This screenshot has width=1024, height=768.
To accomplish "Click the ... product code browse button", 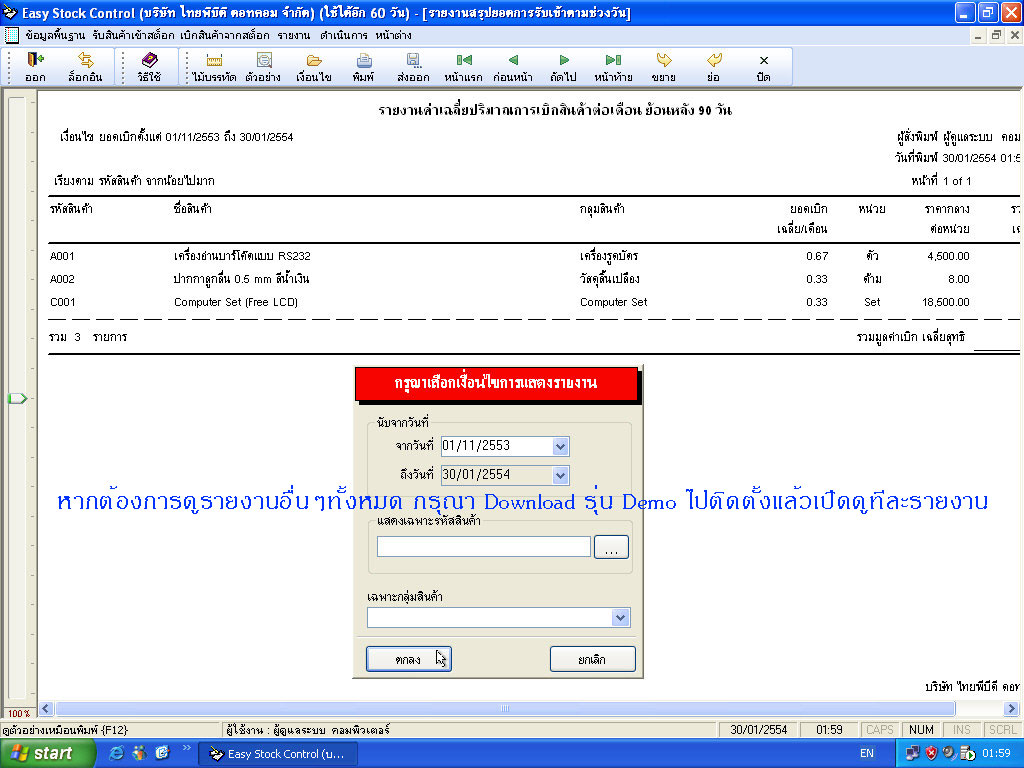I will [x=611, y=546].
